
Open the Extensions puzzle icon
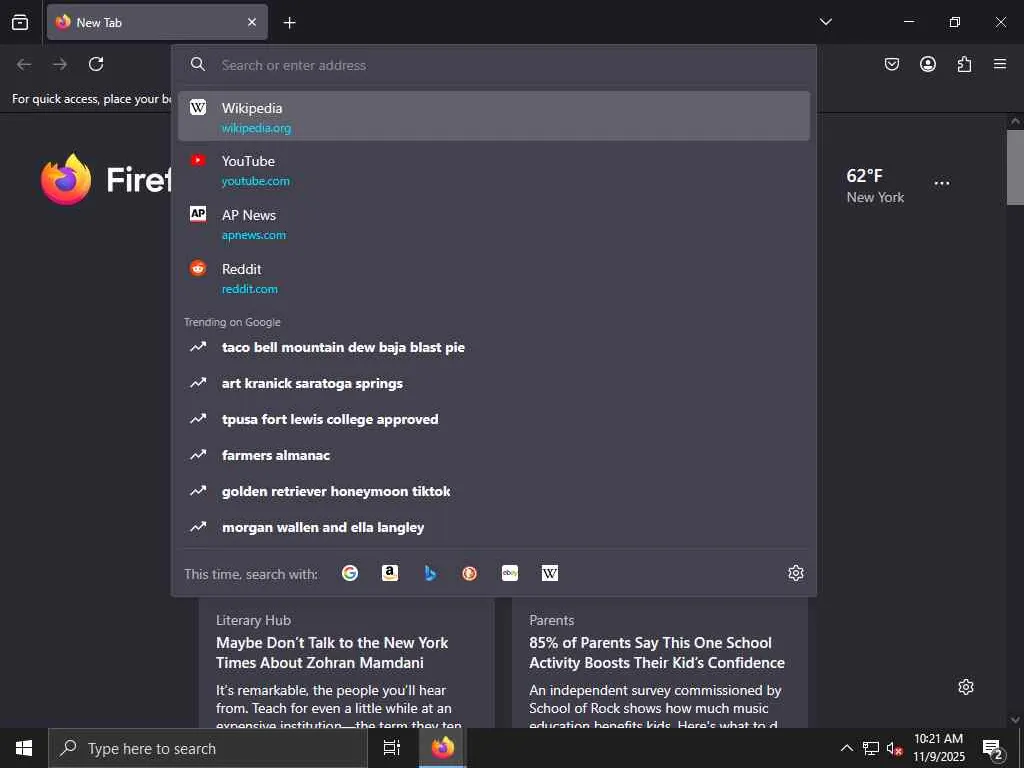[x=964, y=64]
